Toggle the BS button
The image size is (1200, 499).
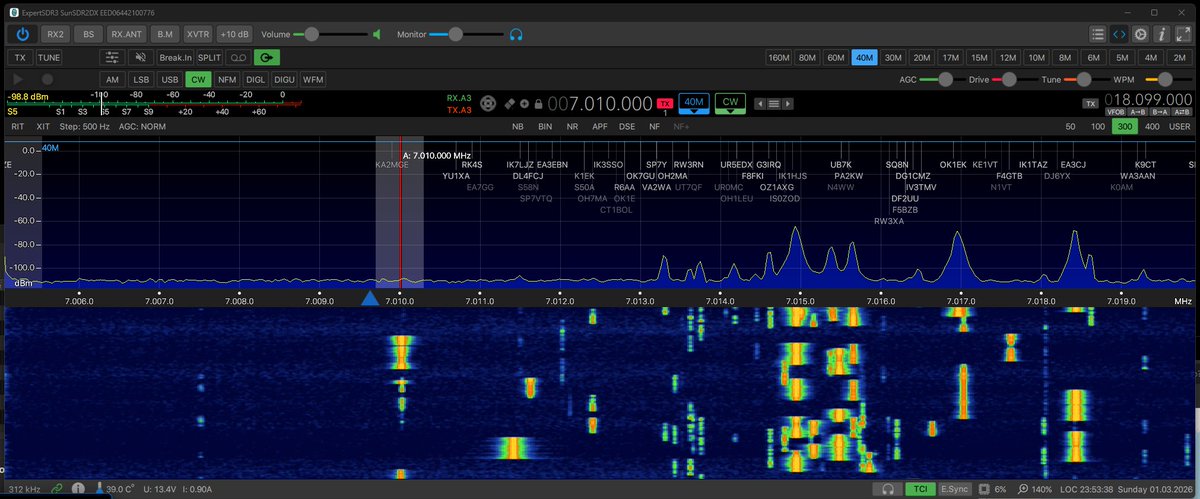pos(88,34)
